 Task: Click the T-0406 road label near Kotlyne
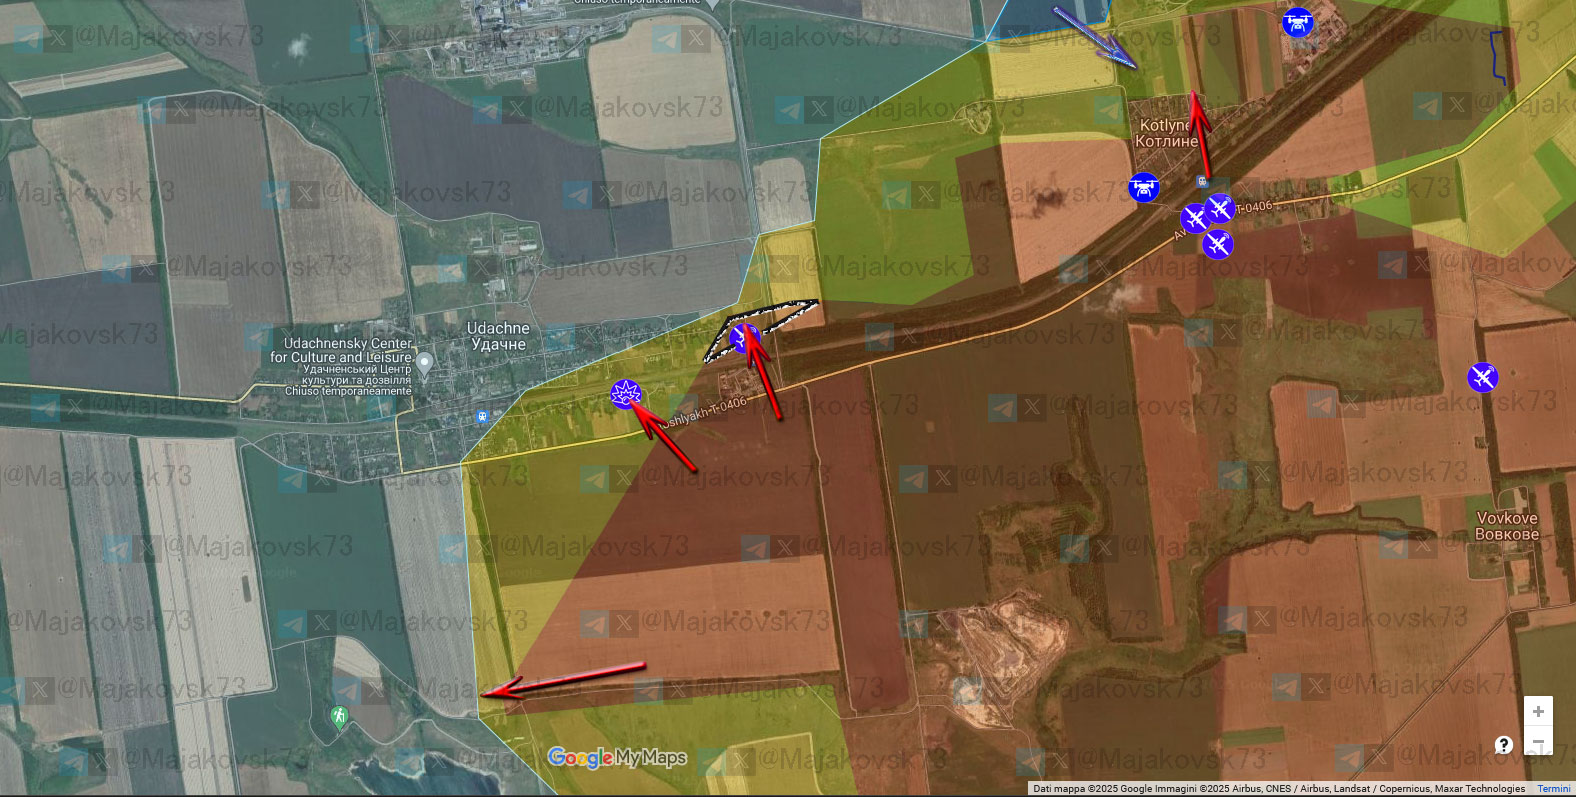pyautogui.click(x=1252, y=208)
